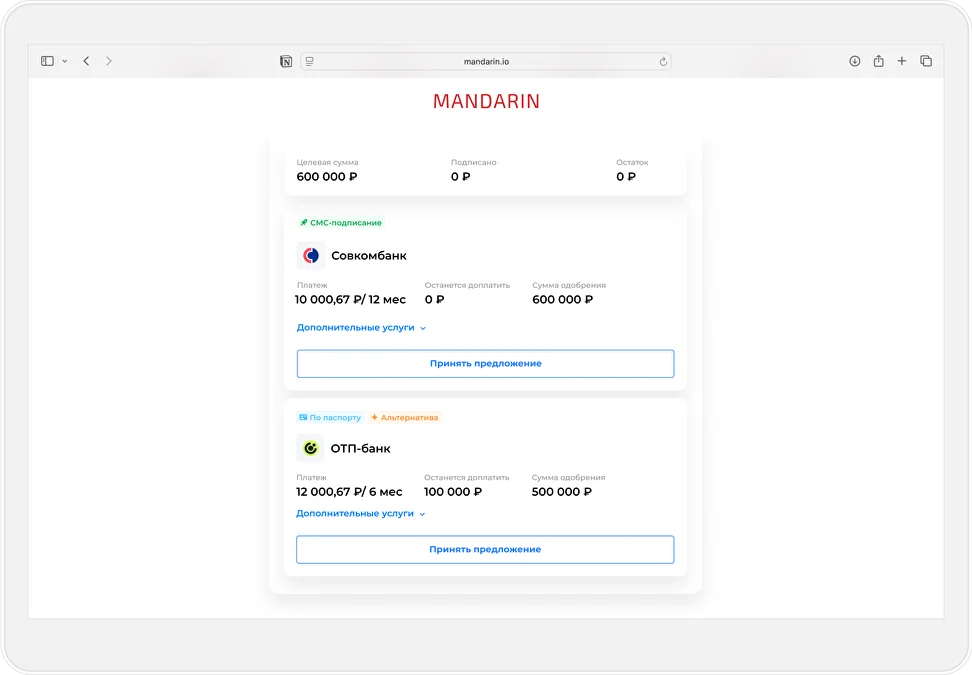Click payment 10 000,67 ₽/ 12 мес
972x675 pixels.
click(x=350, y=299)
